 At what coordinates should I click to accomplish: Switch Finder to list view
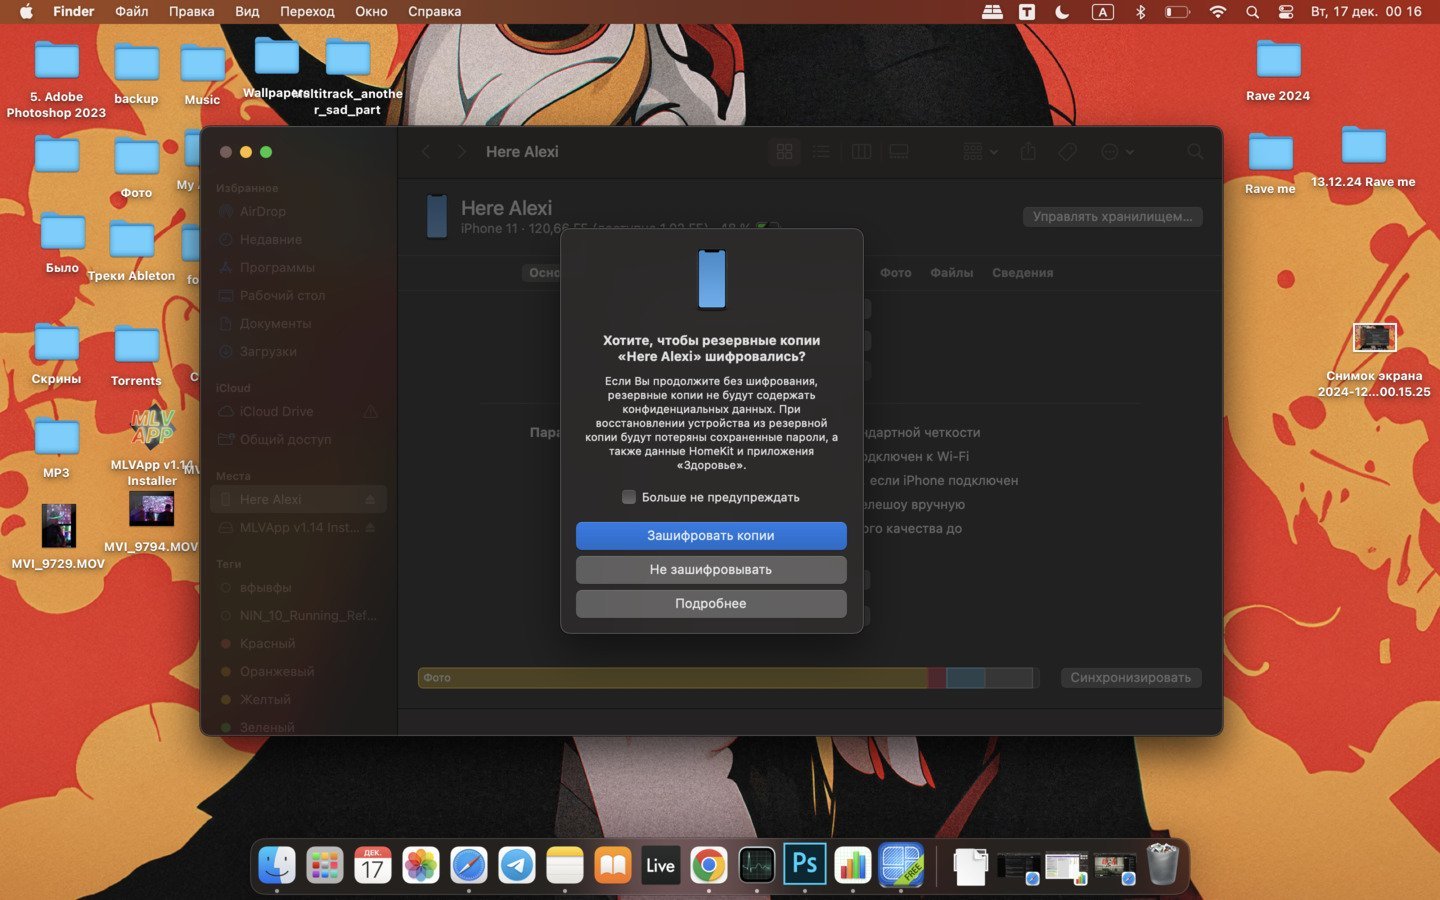click(x=821, y=152)
